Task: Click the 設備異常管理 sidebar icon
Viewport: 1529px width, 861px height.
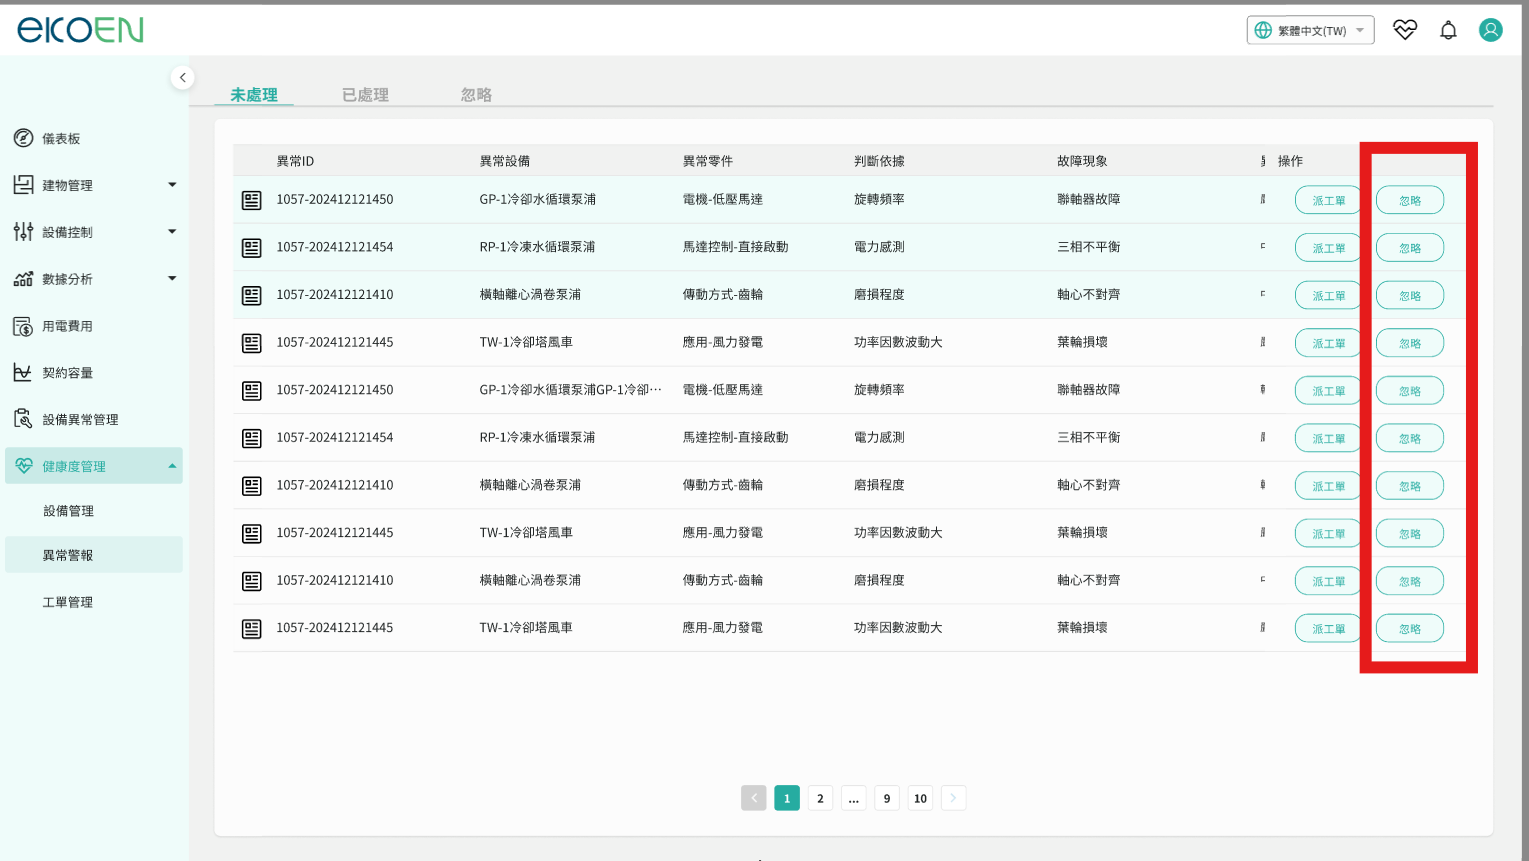Action: click(23, 419)
